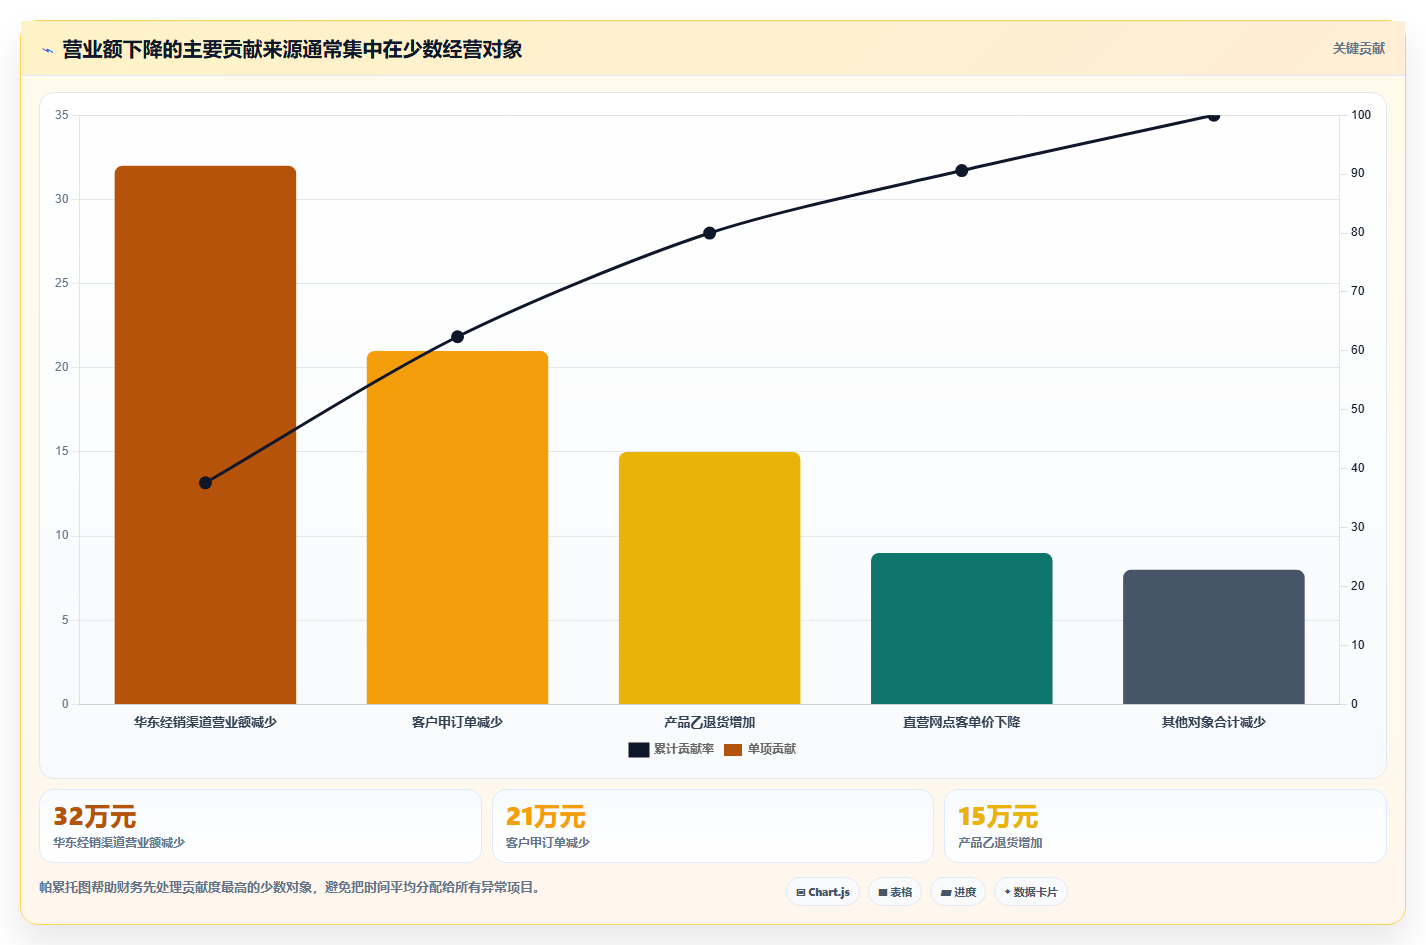Click the cumulative line point above 华东经销渠道
The width and height of the screenshot is (1426, 945).
click(205, 483)
